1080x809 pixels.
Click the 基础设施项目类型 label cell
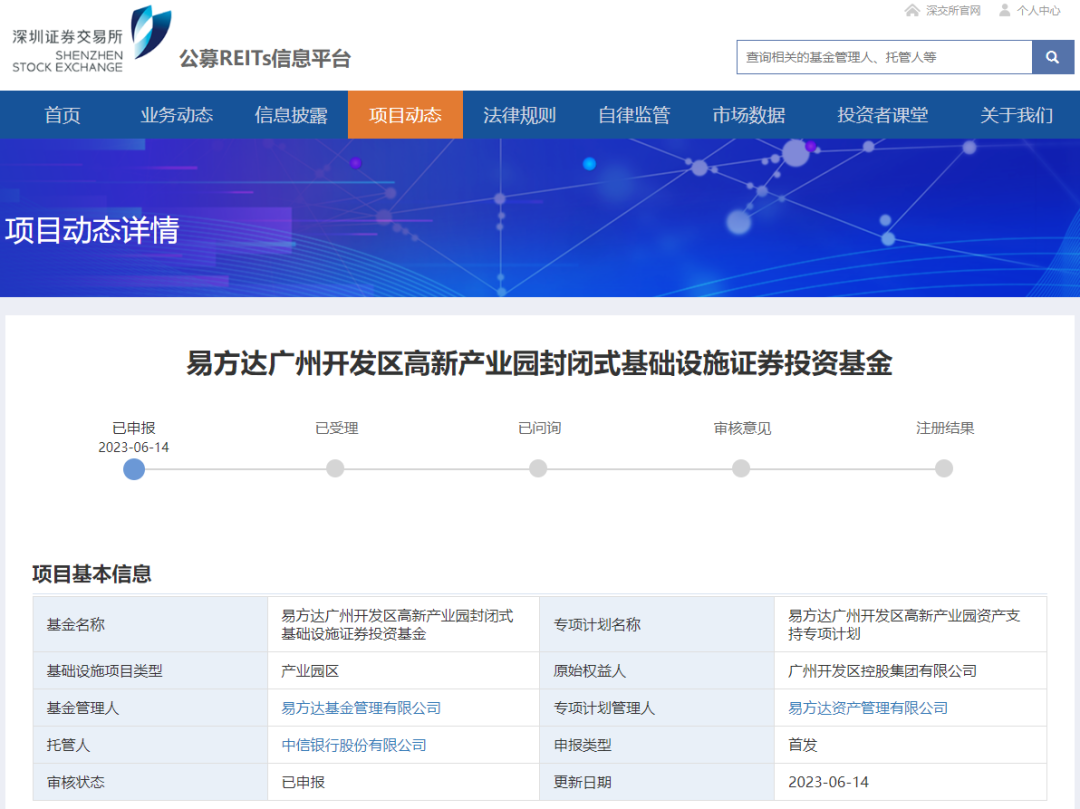[150, 671]
